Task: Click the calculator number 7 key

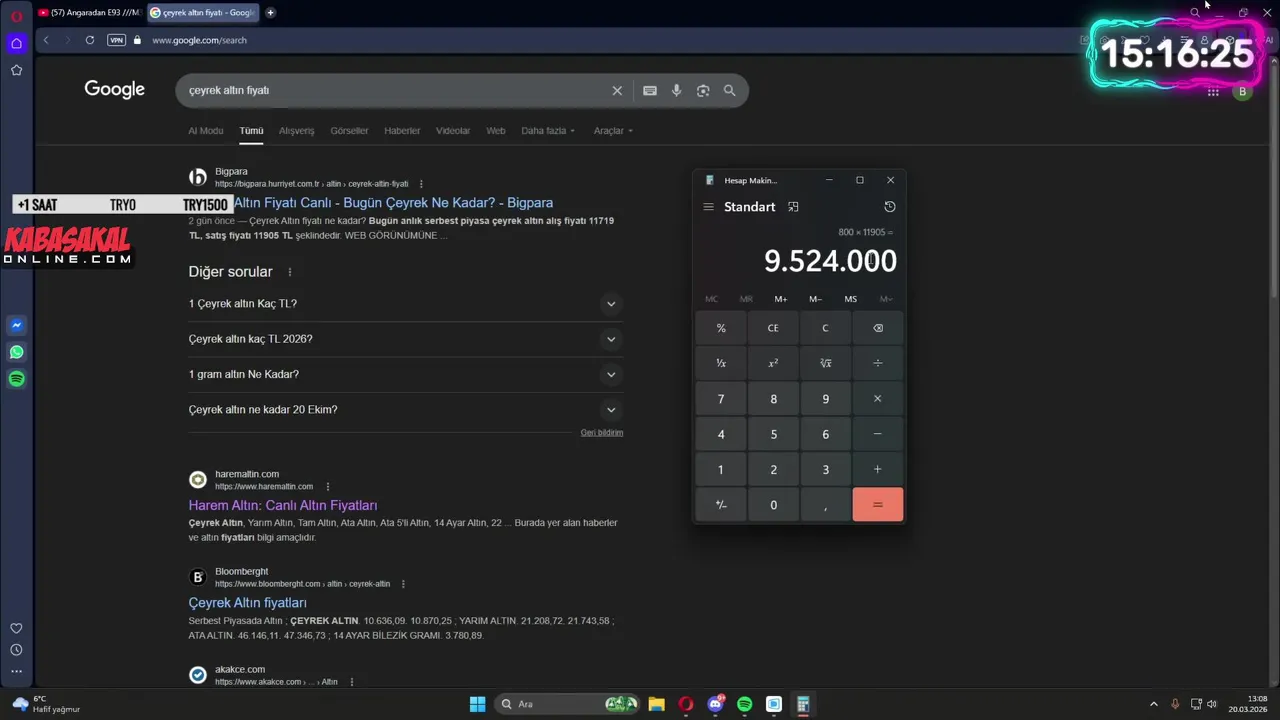Action: tap(721, 399)
